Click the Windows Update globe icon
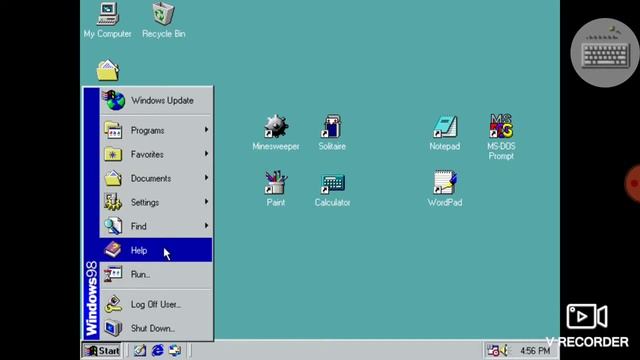This screenshot has height=360, width=640. [x=114, y=100]
